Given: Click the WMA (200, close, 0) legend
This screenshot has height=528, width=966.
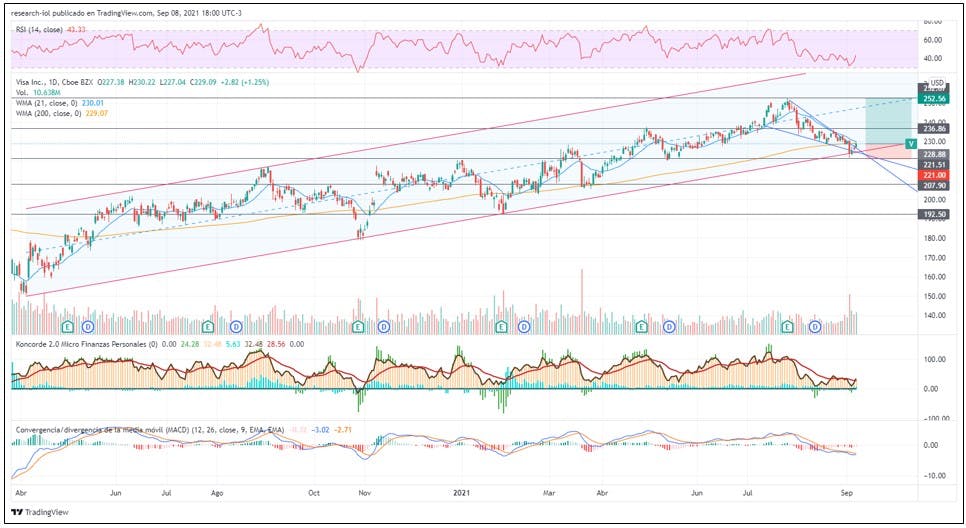Looking at the screenshot, I should (49, 113).
